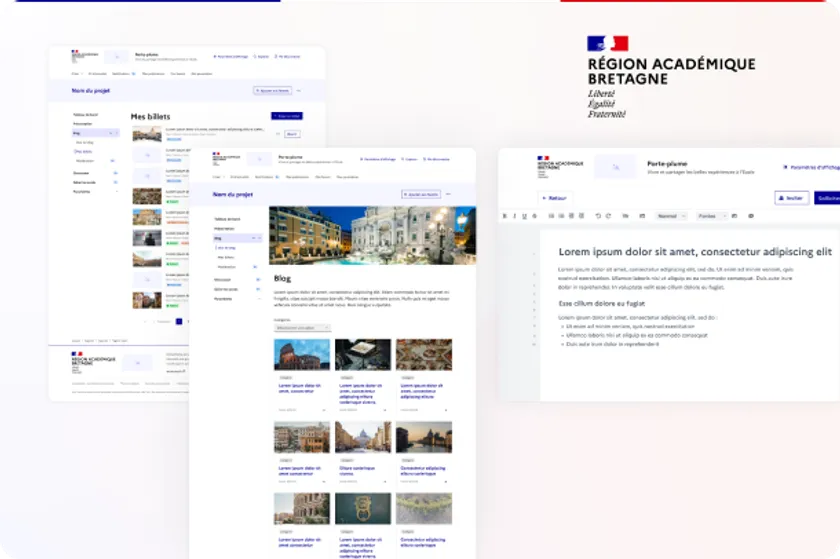Screen dimensions: 840x559
Task: Select Modération in Mes billets page sidebar
Action: click(85, 161)
